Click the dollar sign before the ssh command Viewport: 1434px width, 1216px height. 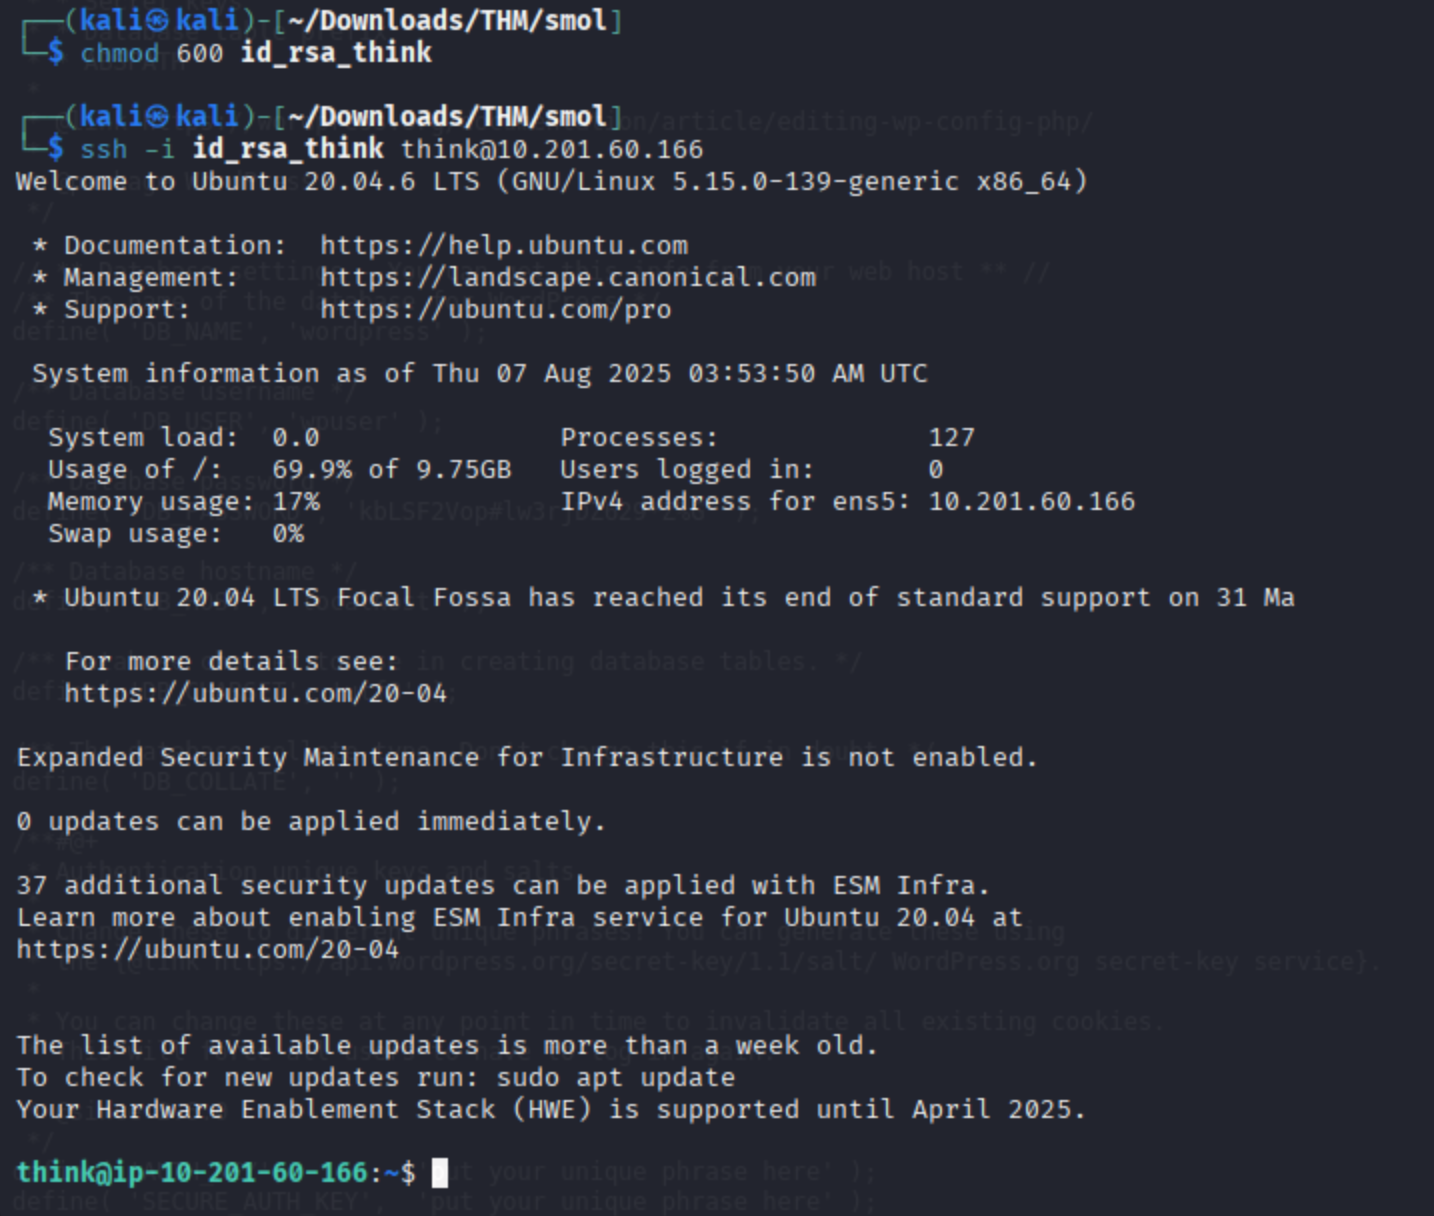click(56, 149)
